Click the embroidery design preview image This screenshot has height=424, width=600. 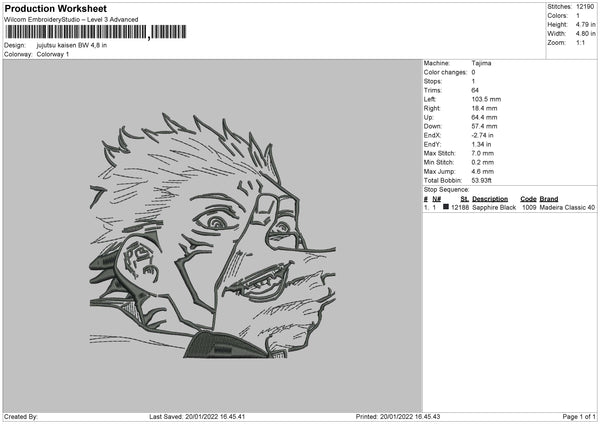213,235
